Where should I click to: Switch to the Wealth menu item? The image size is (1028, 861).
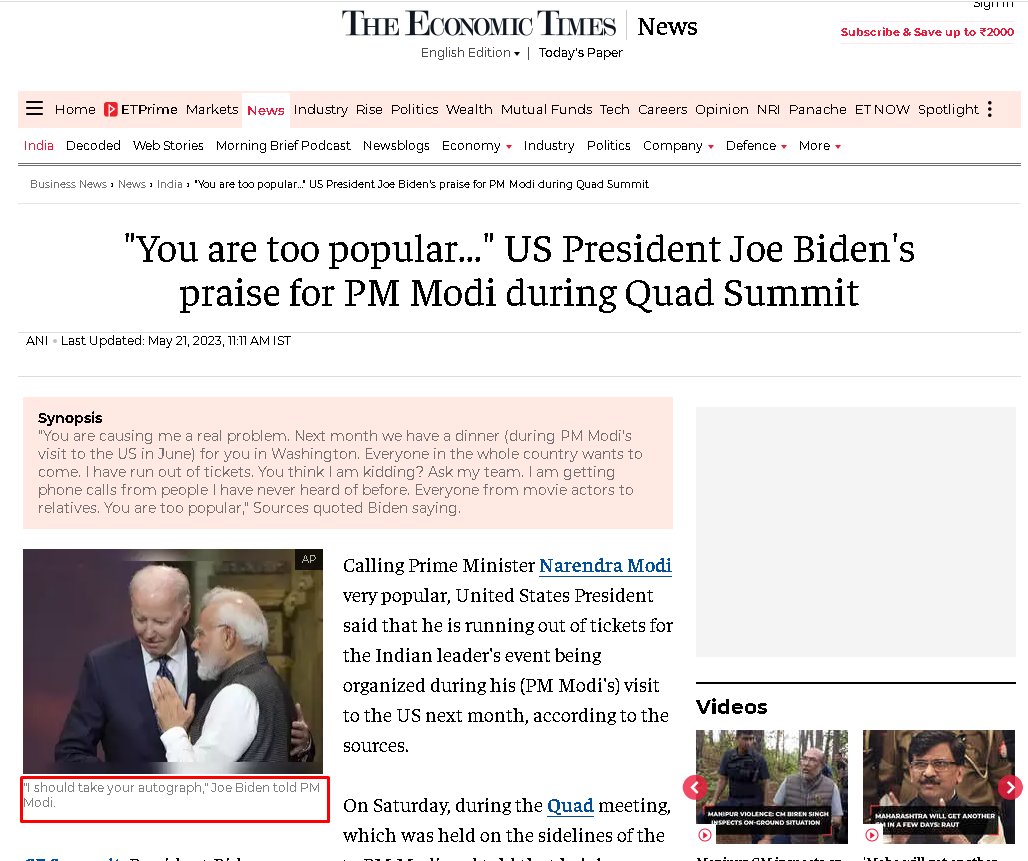click(x=469, y=110)
